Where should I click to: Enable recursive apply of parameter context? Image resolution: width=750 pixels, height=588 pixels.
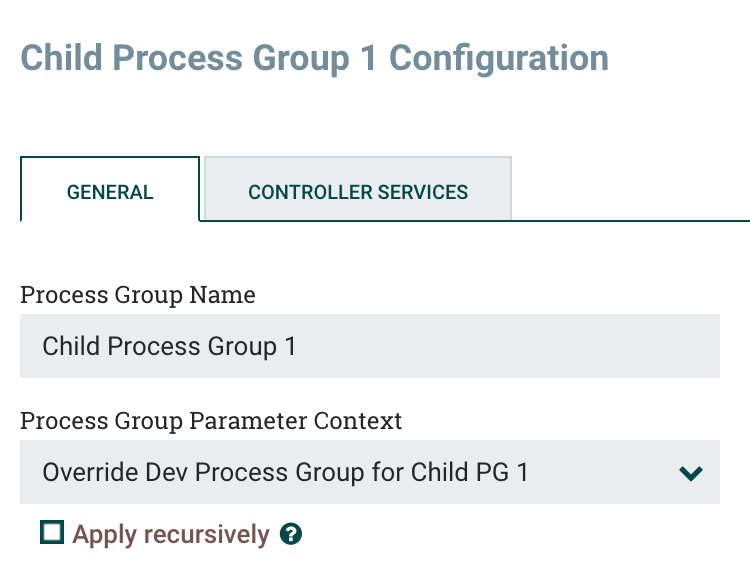point(52,533)
